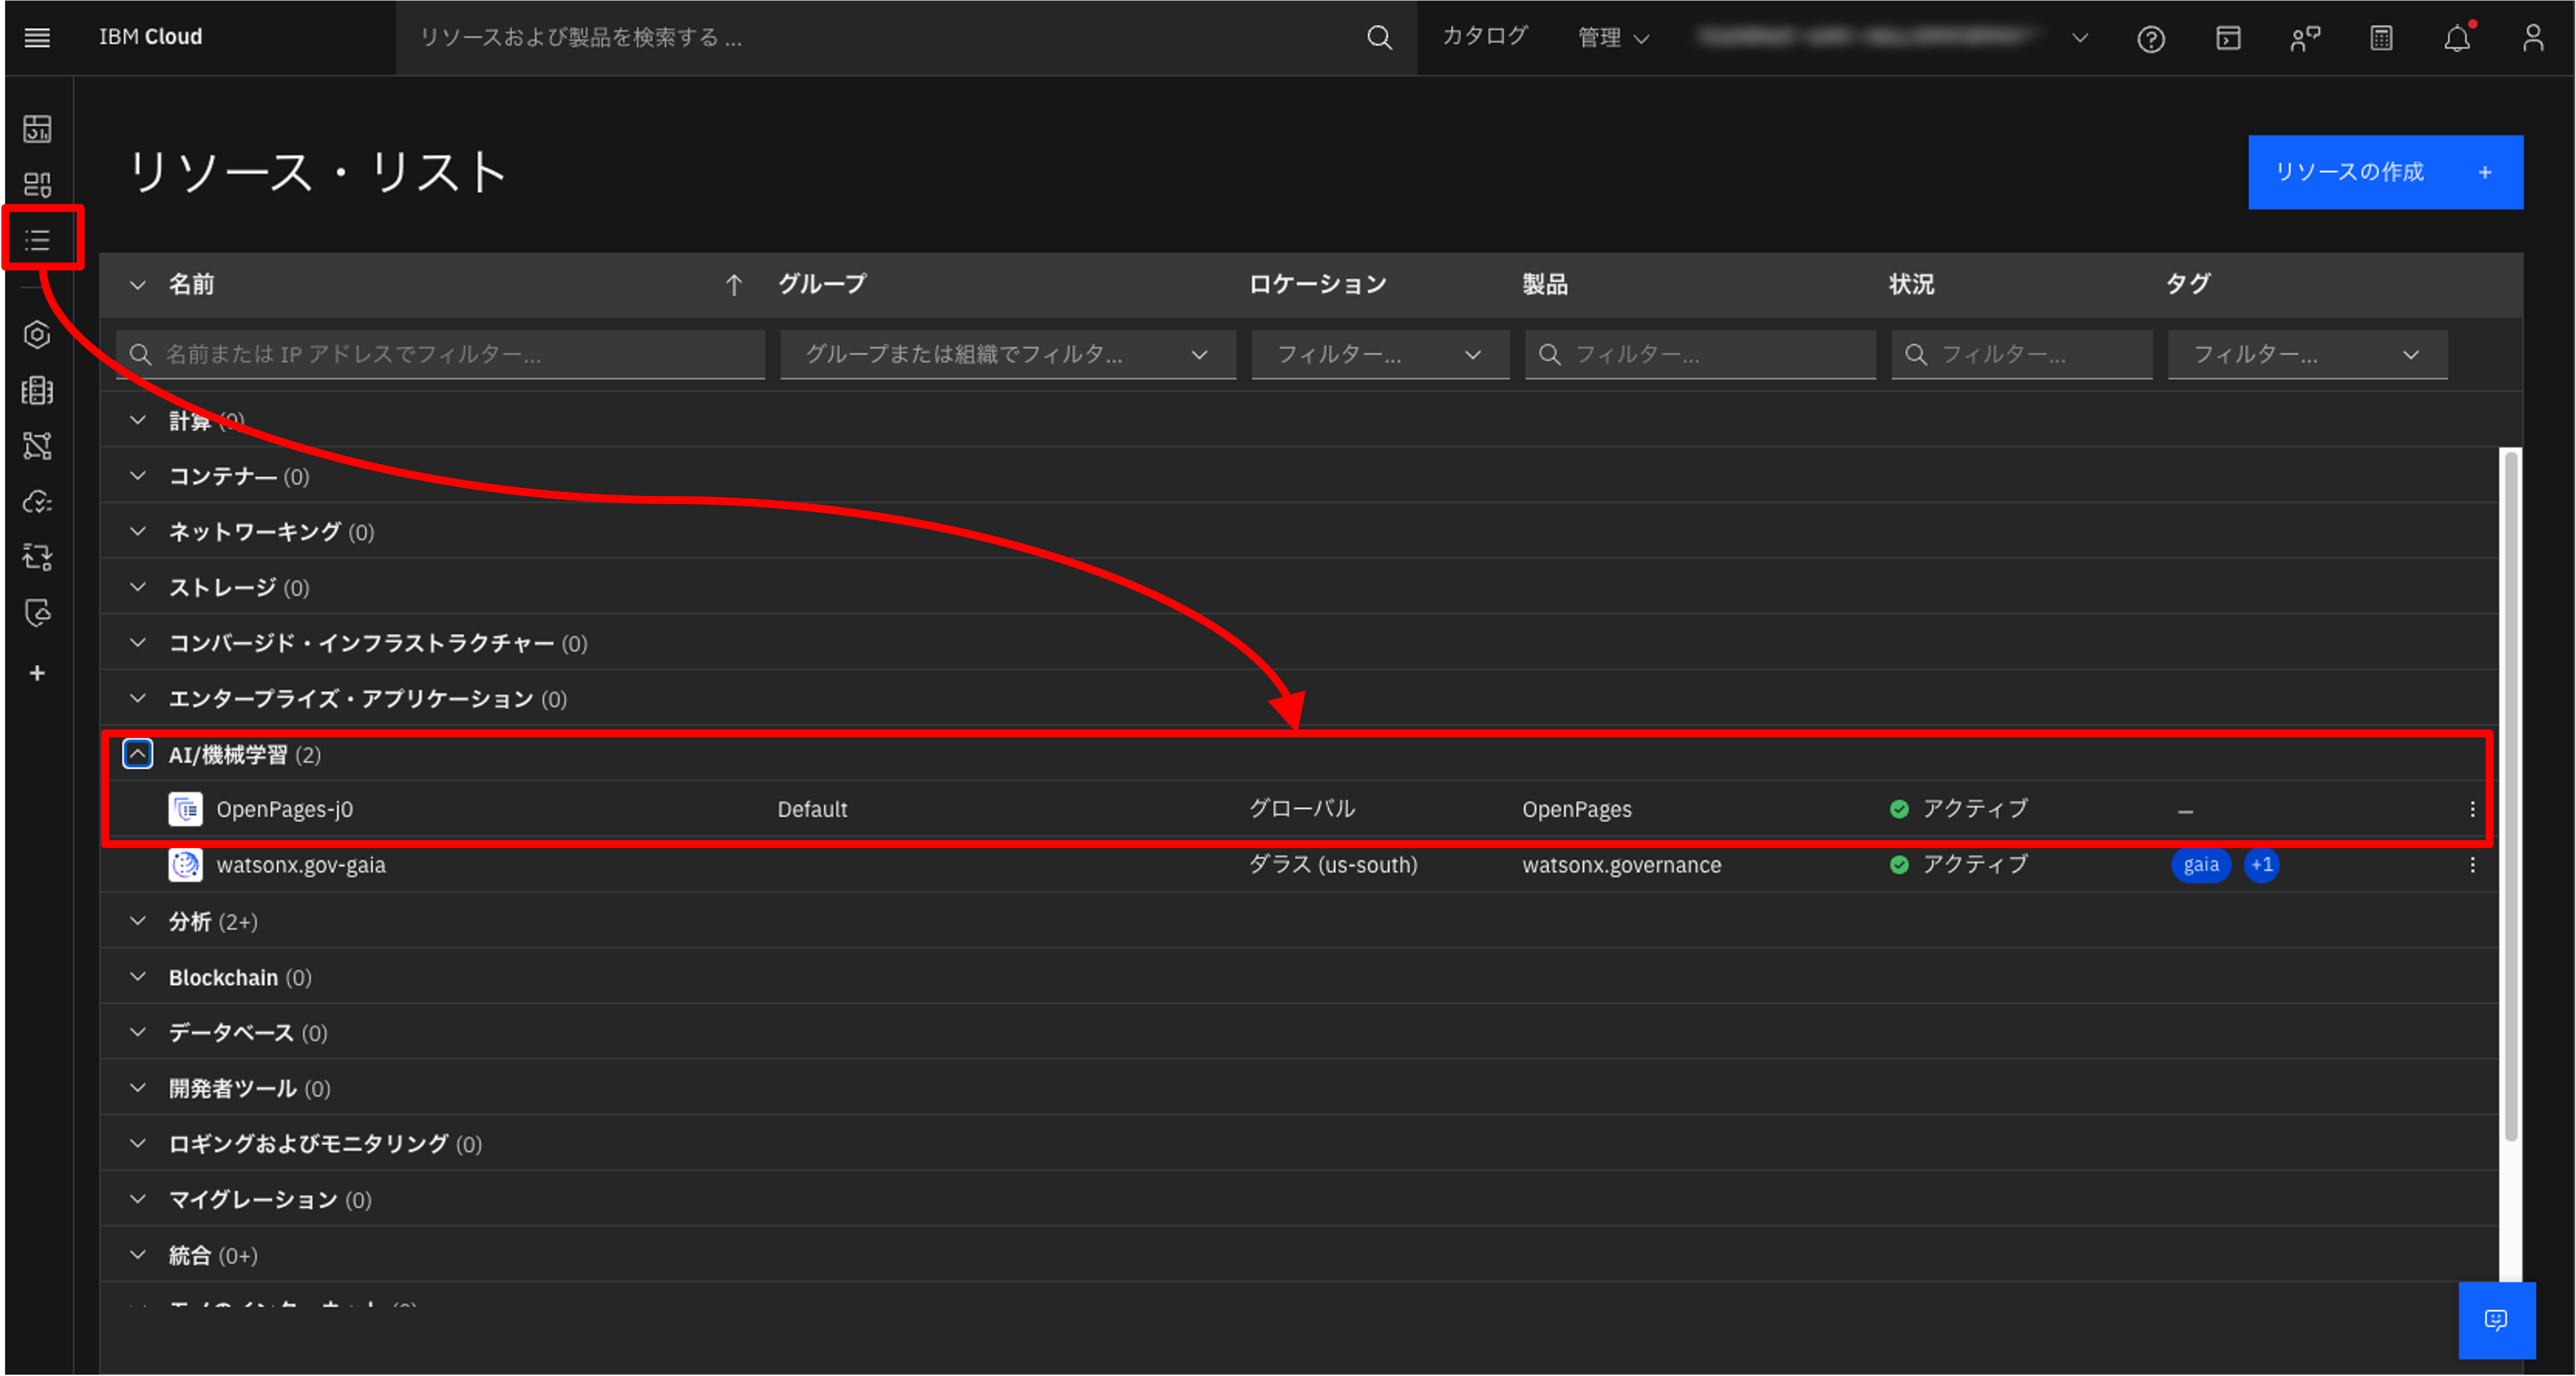This screenshot has height=1376, width=2576.
Task: Open the hamburger navigation menu
Action: tap(37, 37)
